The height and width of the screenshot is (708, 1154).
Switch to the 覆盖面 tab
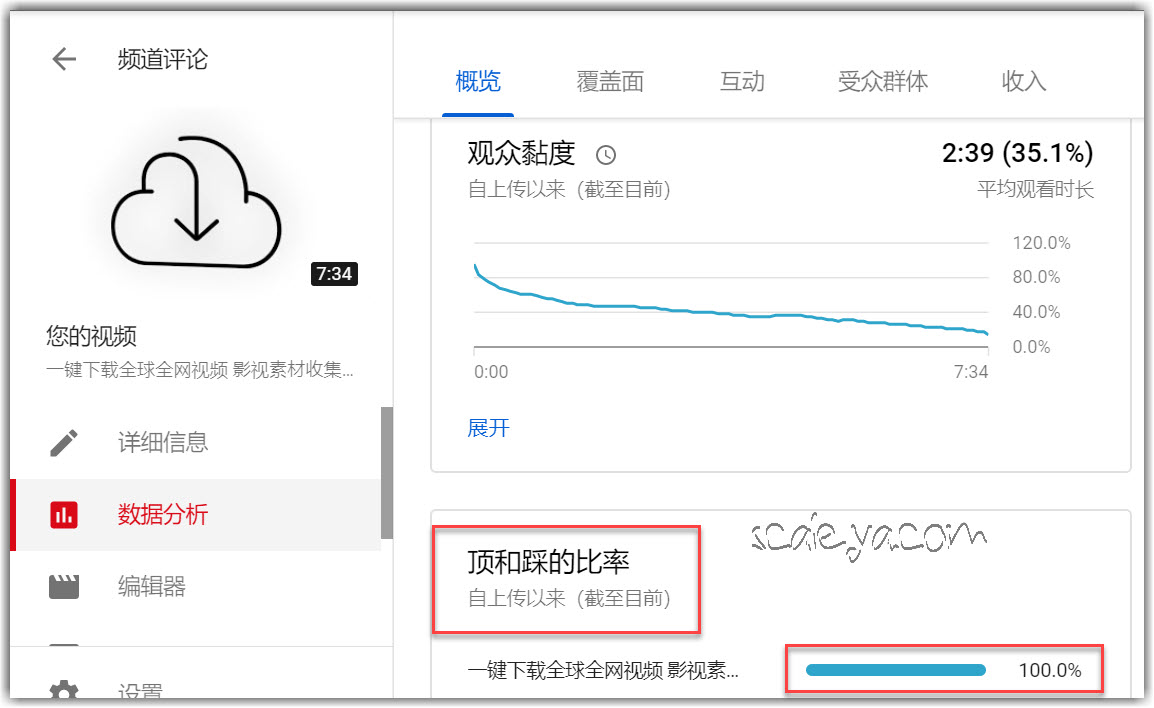[610, 82]
